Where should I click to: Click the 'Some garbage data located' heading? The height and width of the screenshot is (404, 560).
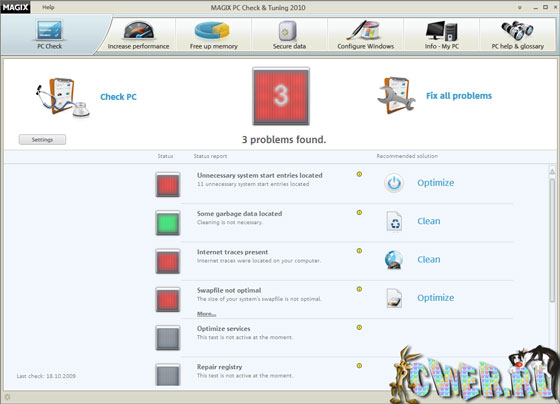(240, 214)
